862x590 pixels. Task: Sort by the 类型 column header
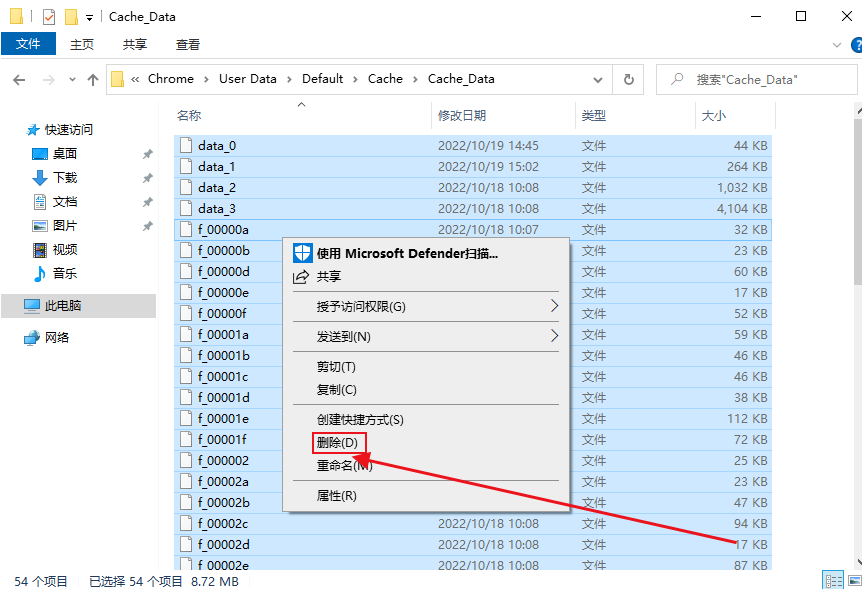pyautogui.click(x=594, y=115)
